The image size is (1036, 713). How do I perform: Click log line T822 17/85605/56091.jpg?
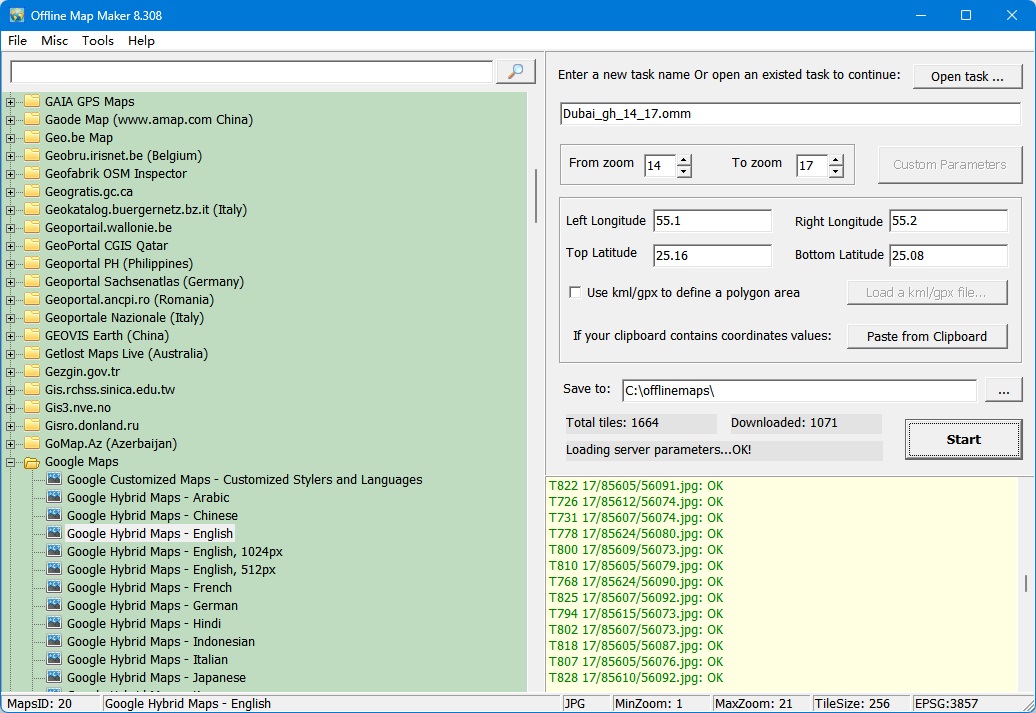(636, 486)
